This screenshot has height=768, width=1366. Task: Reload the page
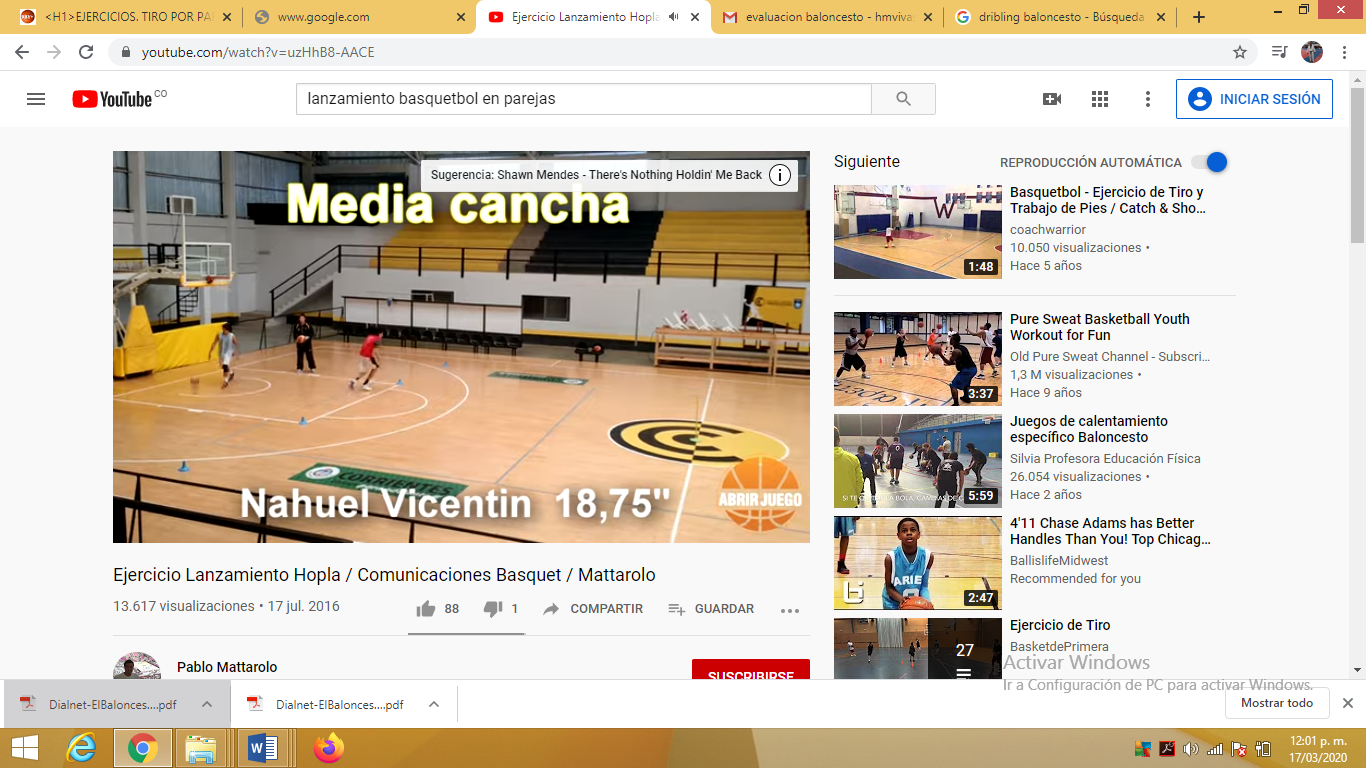[x=87, y=52]
